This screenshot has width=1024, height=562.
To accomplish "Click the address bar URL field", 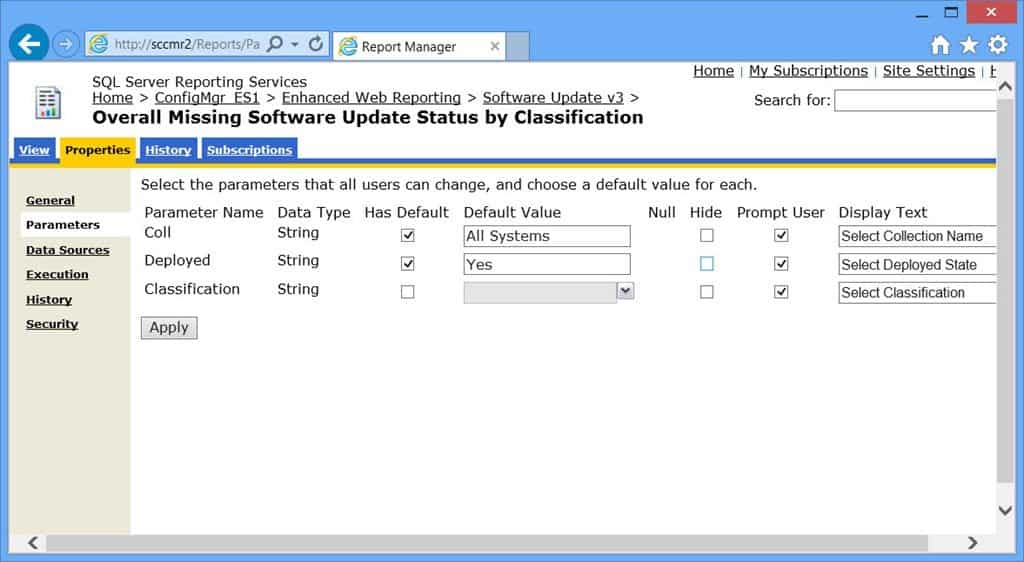I will coord(187,44).
